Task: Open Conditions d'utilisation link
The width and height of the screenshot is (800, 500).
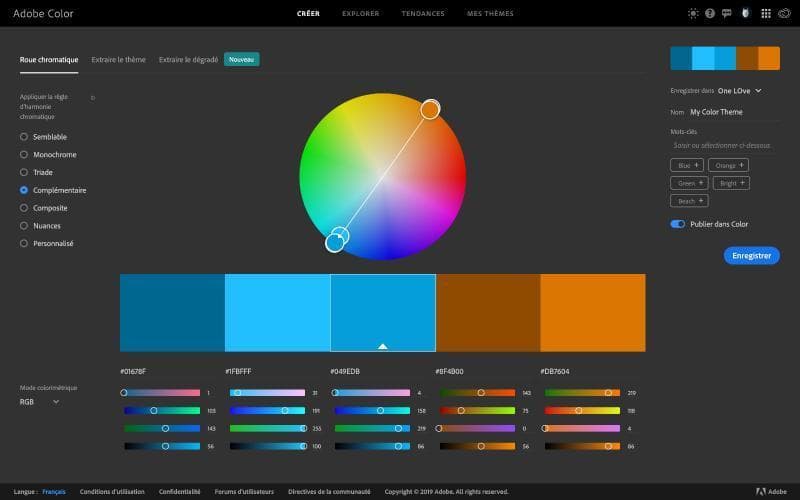Action: tap(112, 492)
